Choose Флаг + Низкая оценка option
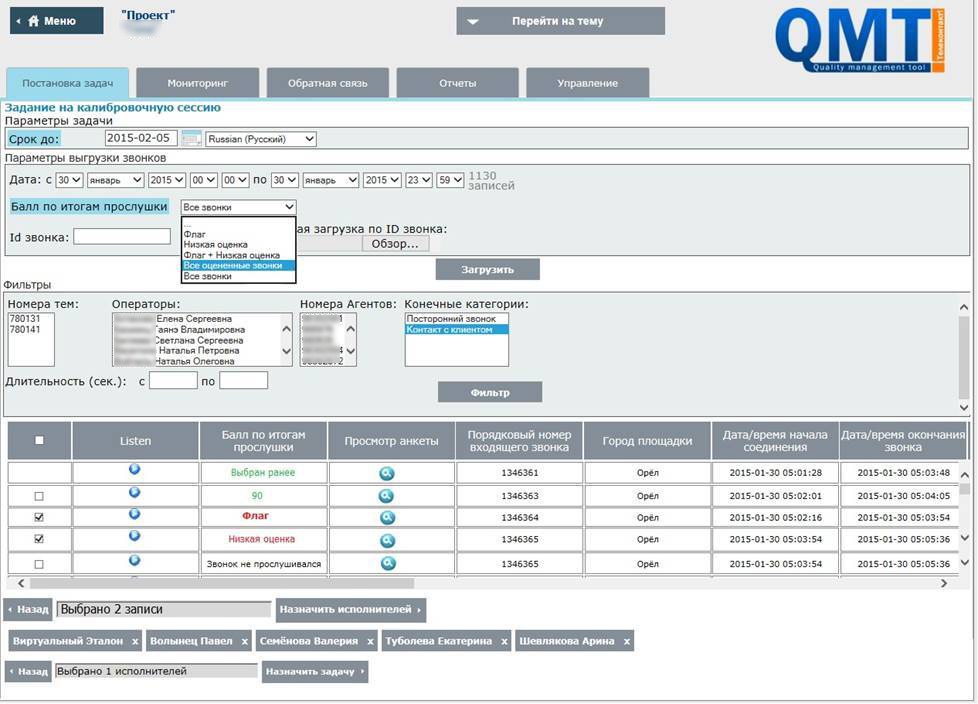978x704 pixels. point(238,255)
